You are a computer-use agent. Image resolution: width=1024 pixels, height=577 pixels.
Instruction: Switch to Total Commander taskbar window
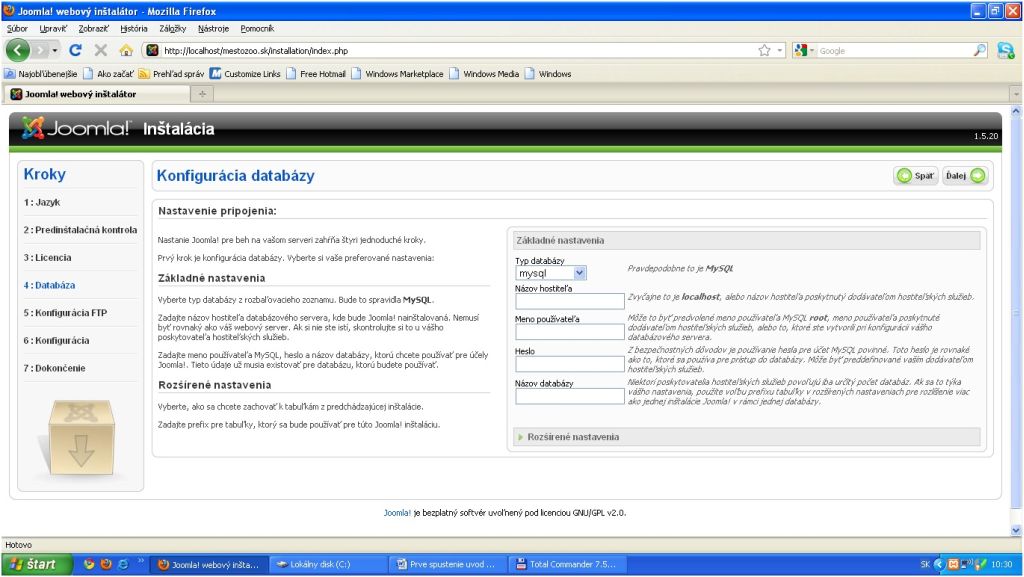(567, 565)
